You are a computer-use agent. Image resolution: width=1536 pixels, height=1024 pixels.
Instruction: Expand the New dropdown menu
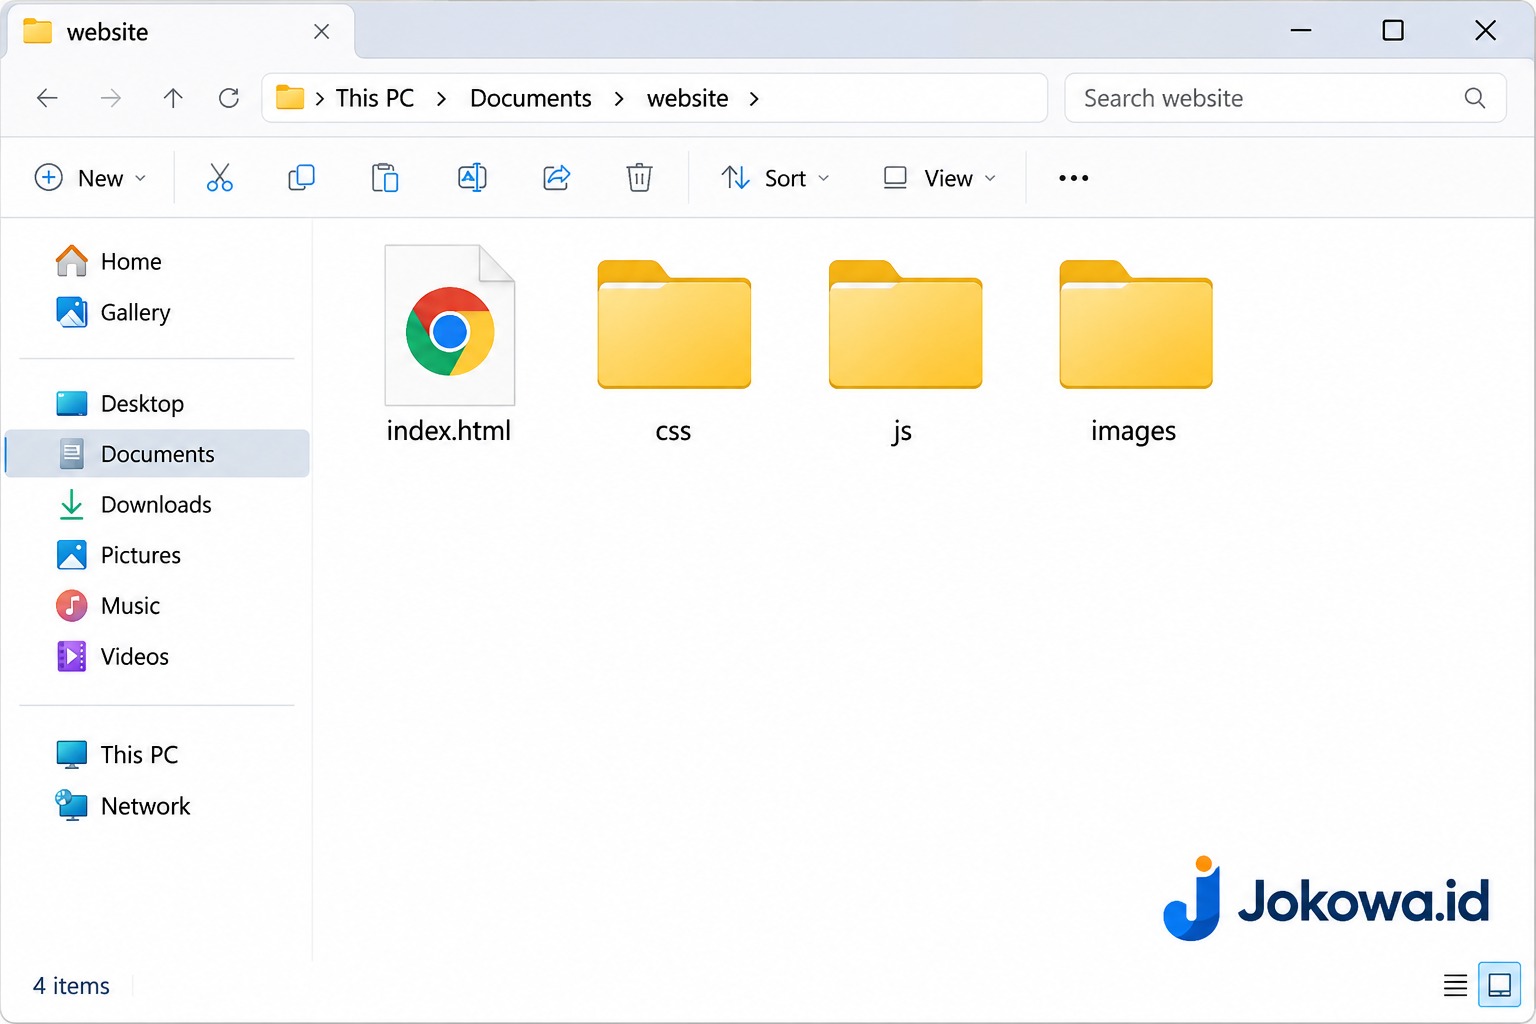click(x=90, y=178)
